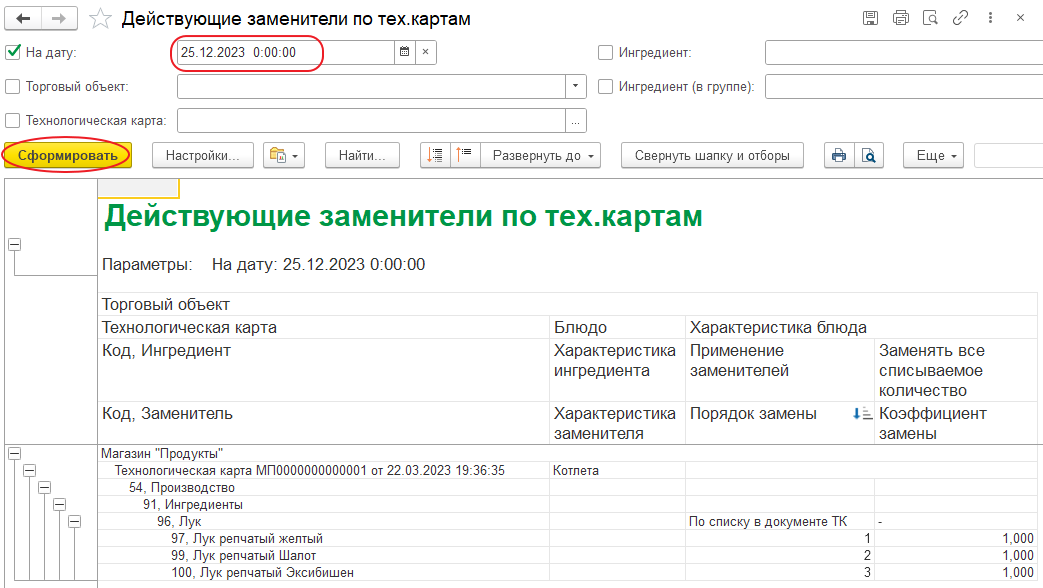Screen dimensions: 1043x588
Task: Open print preview with magnifier icon
Action: [869, 156]
